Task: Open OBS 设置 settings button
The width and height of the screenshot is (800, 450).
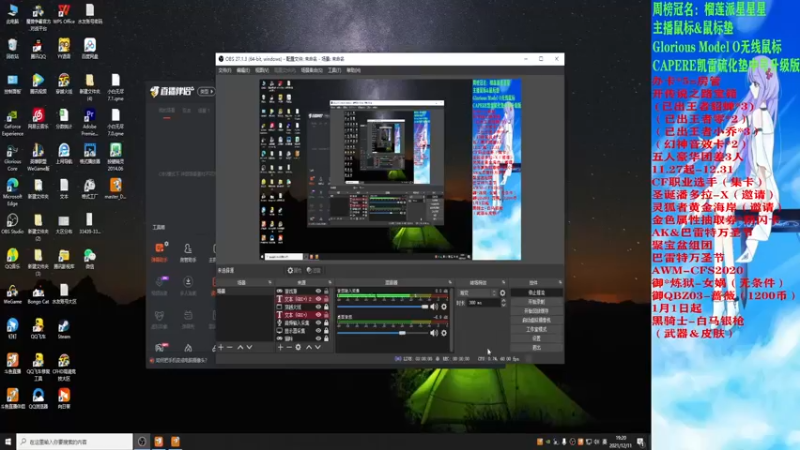Action: click(536, 338)
